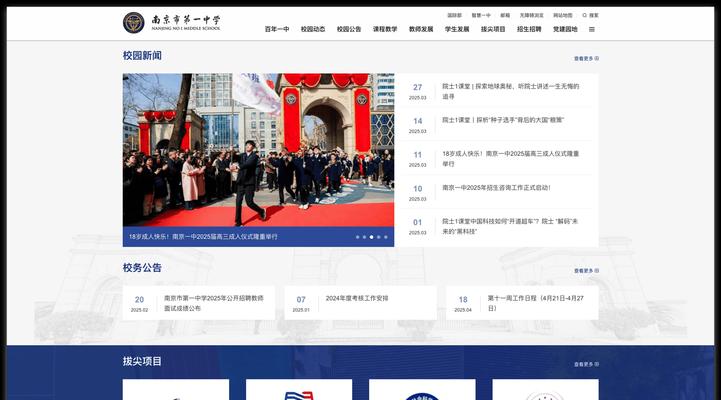Screen dimensions: 721x400
Task: Open the hamburger menu icon in the navigation
Action: click(592, 29)
